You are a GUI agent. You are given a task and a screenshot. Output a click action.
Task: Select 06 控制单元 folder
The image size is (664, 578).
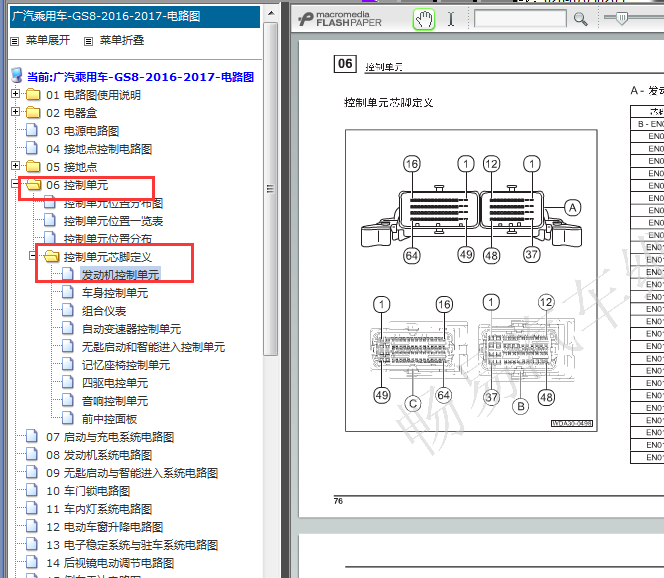(x=77, y=185)
